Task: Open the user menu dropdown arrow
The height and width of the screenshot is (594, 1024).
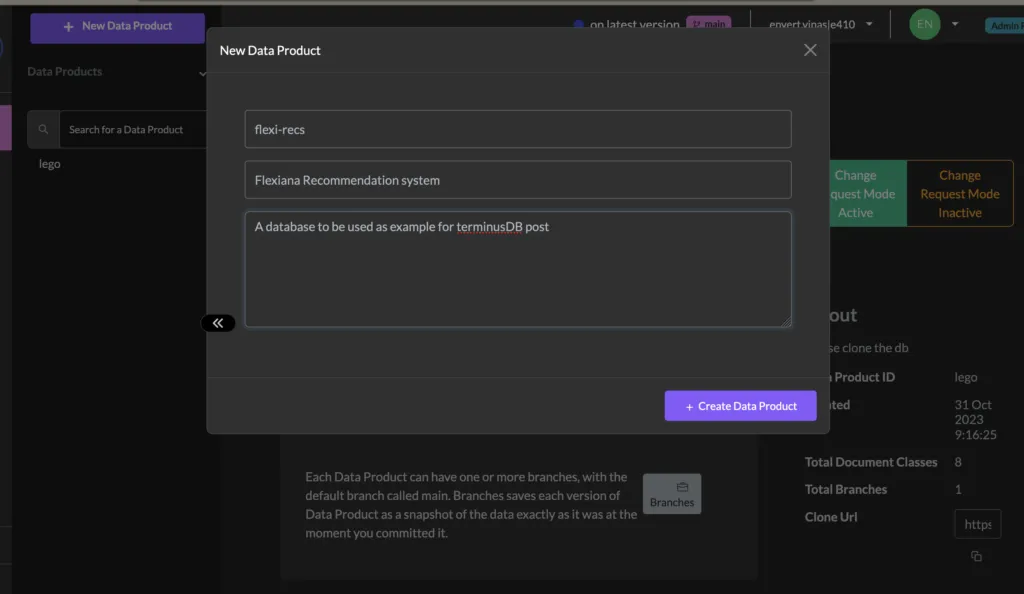Action: [x=955, y=24]
